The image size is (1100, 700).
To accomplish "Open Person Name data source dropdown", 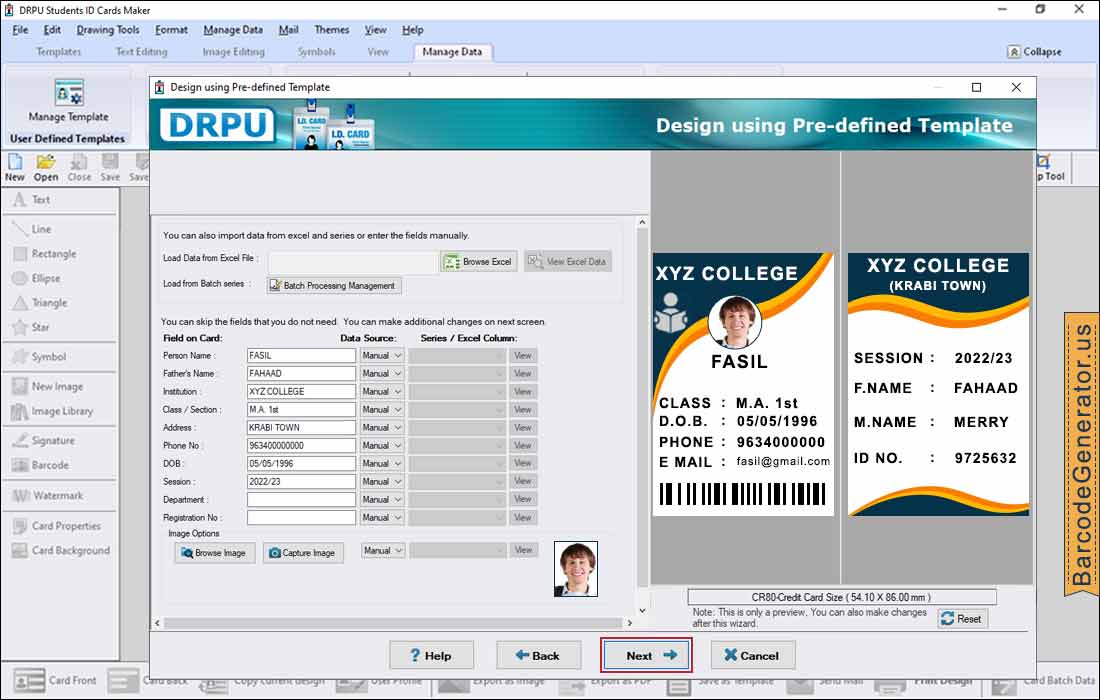I will pos(382,356).
